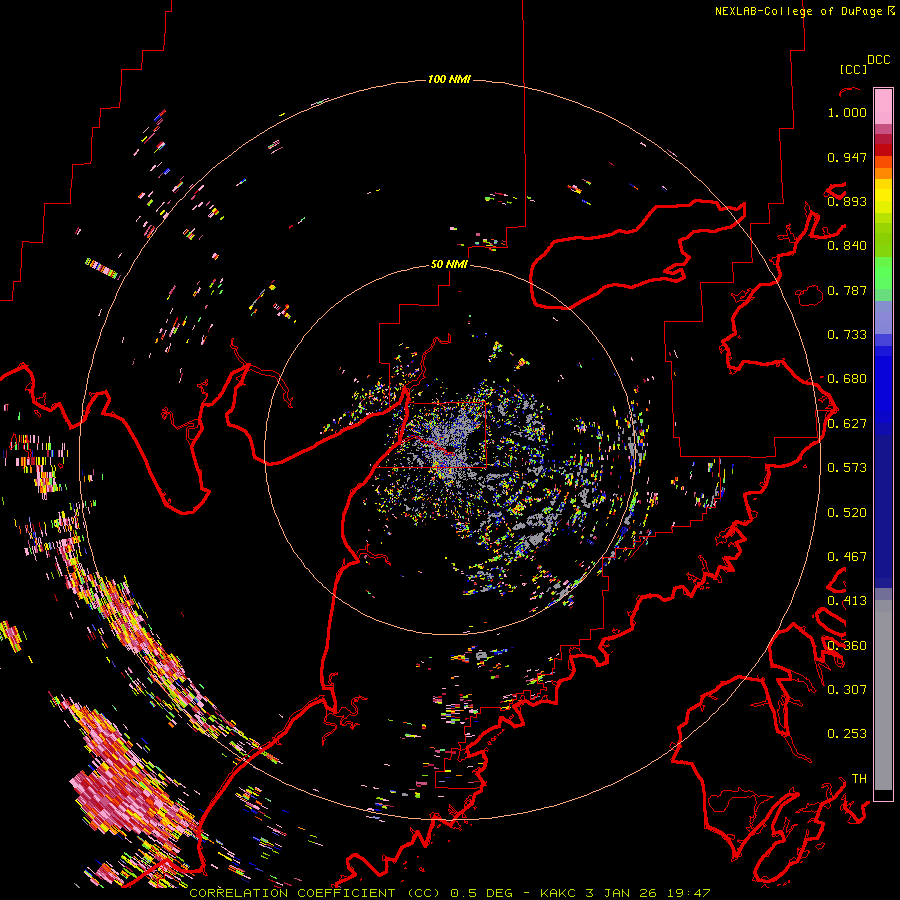Click the 19:47 timestamp in caption

tap(689, 893)
